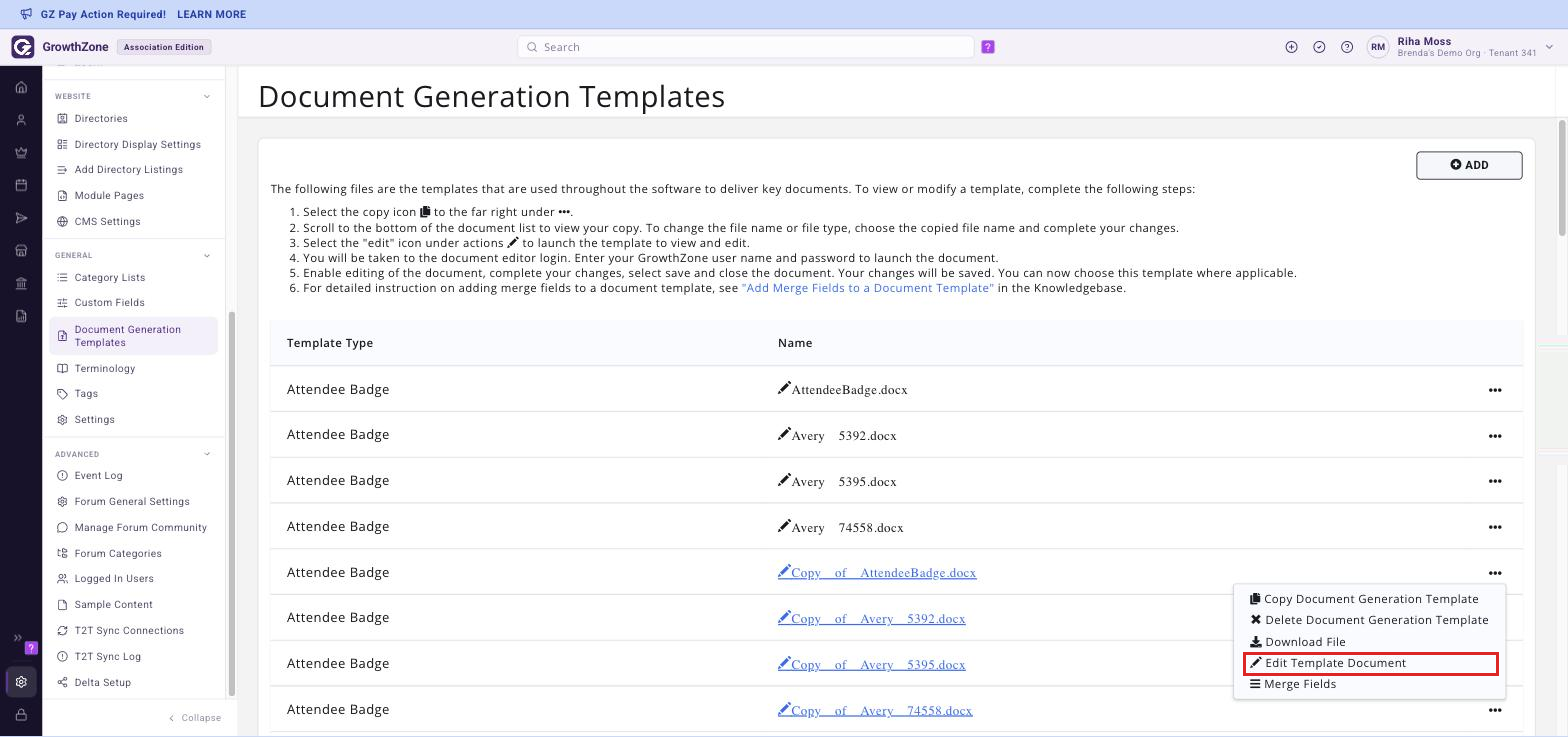The image size is (1568, 737).
Task: Open Event Log under Advanced
Action: tap(98, 476)
